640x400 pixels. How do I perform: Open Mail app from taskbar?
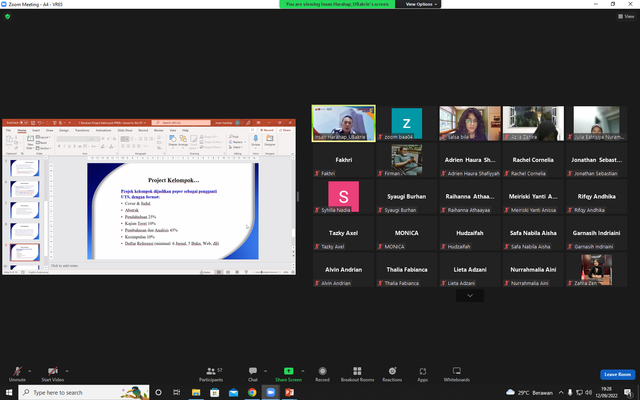click(x=233, y=393)
